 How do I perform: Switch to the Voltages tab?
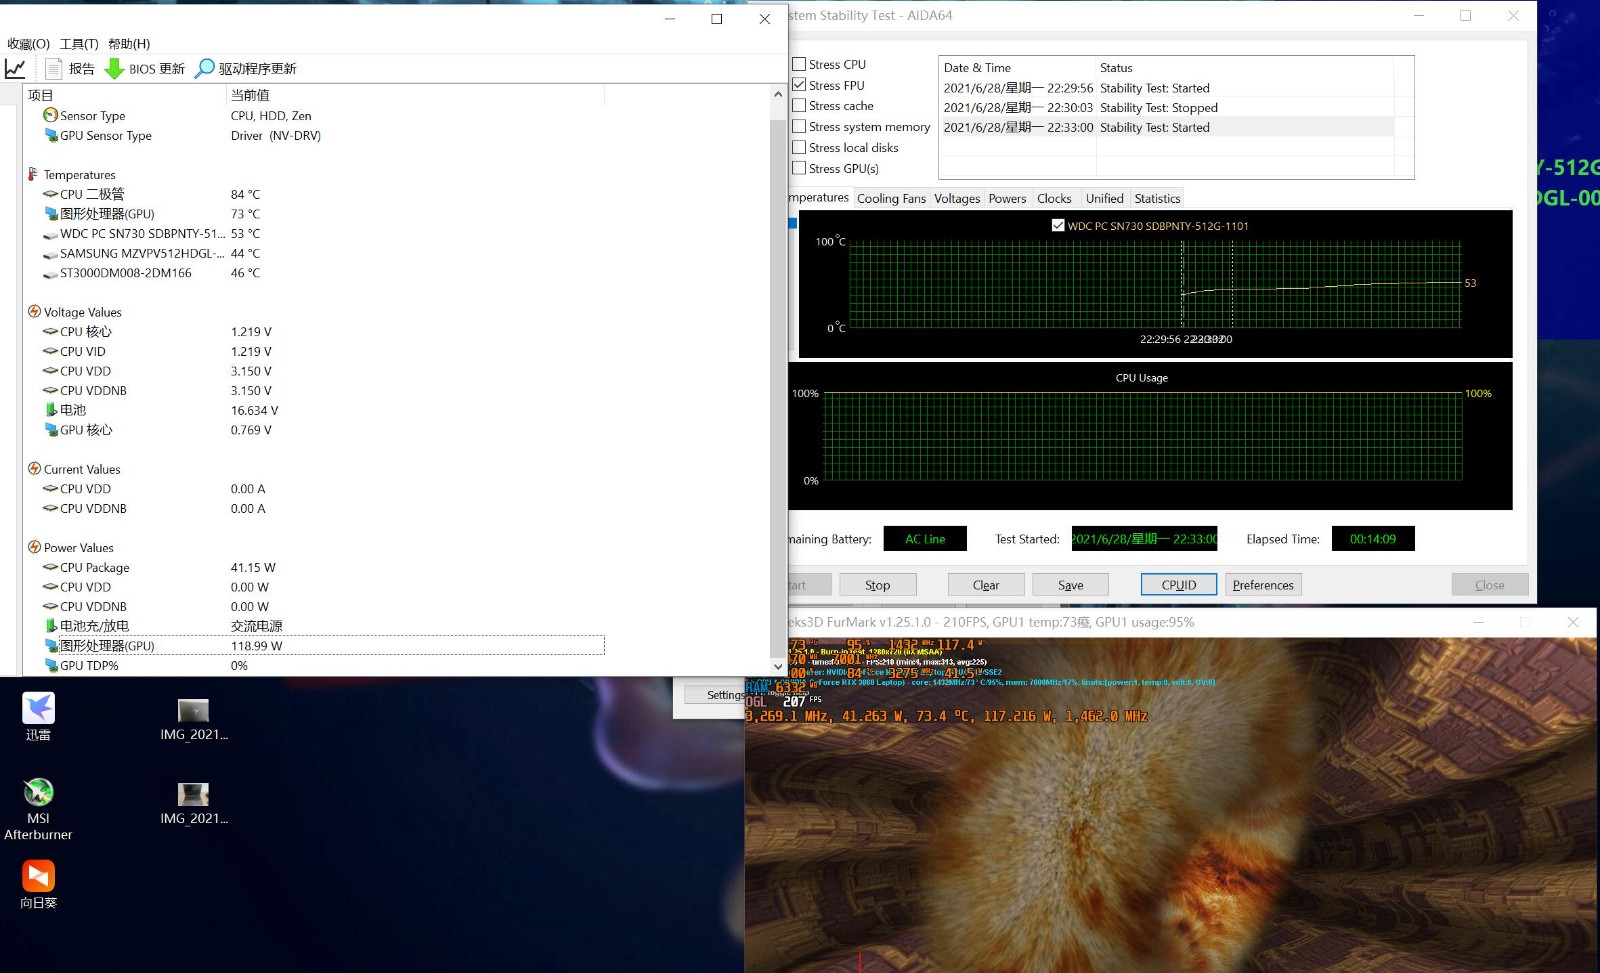(x=957, y=198)
